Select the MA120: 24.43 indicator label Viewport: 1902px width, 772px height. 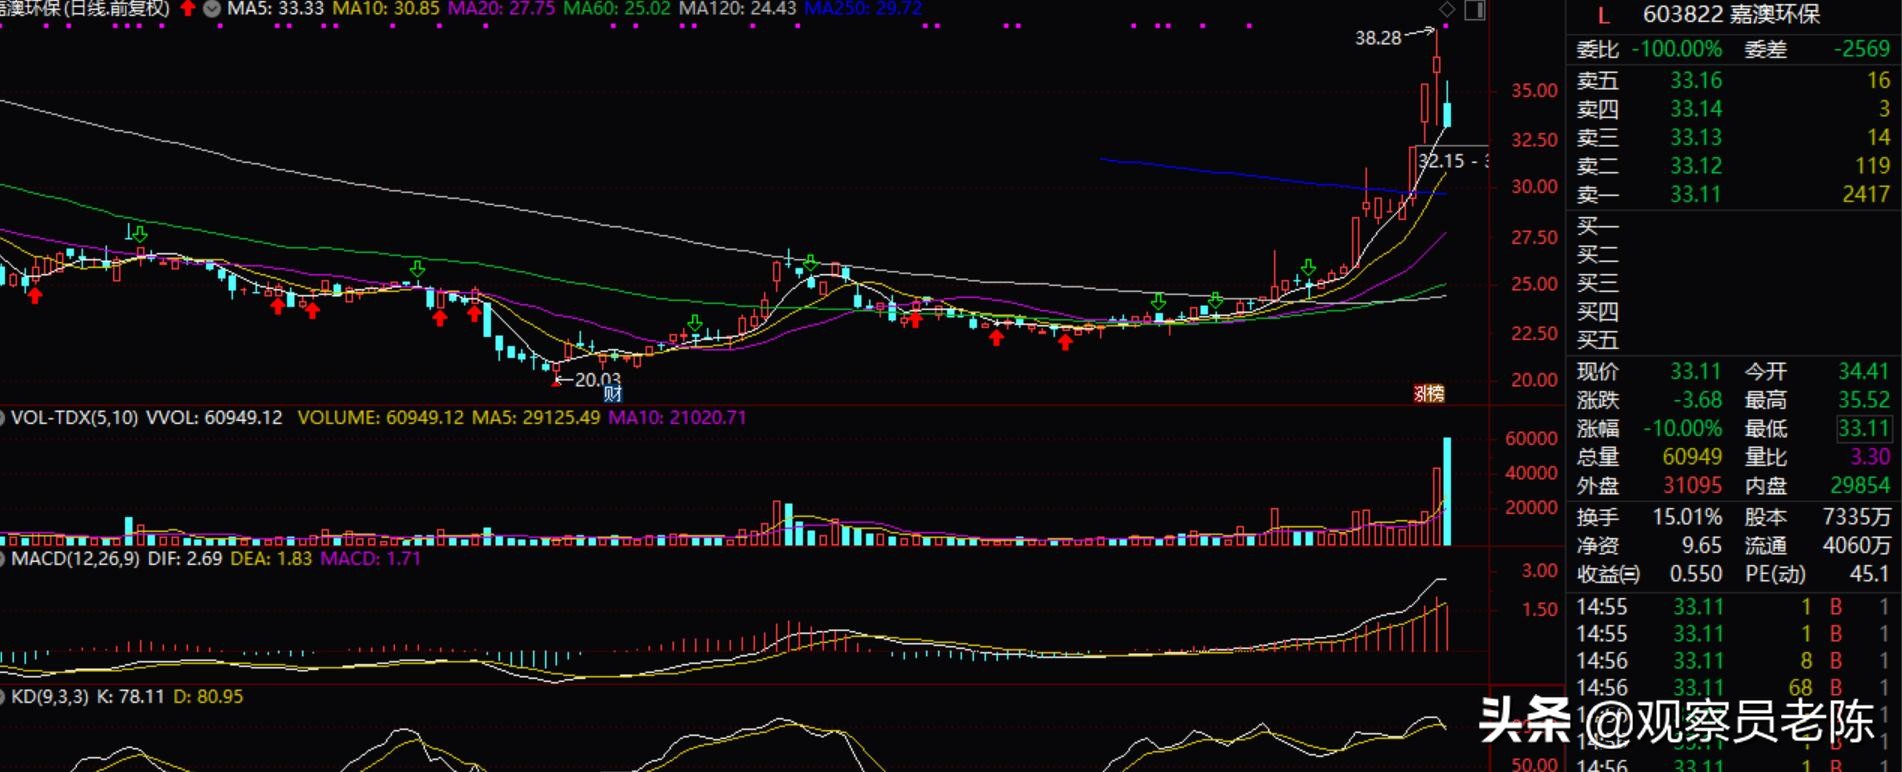[x=737, y=9]
